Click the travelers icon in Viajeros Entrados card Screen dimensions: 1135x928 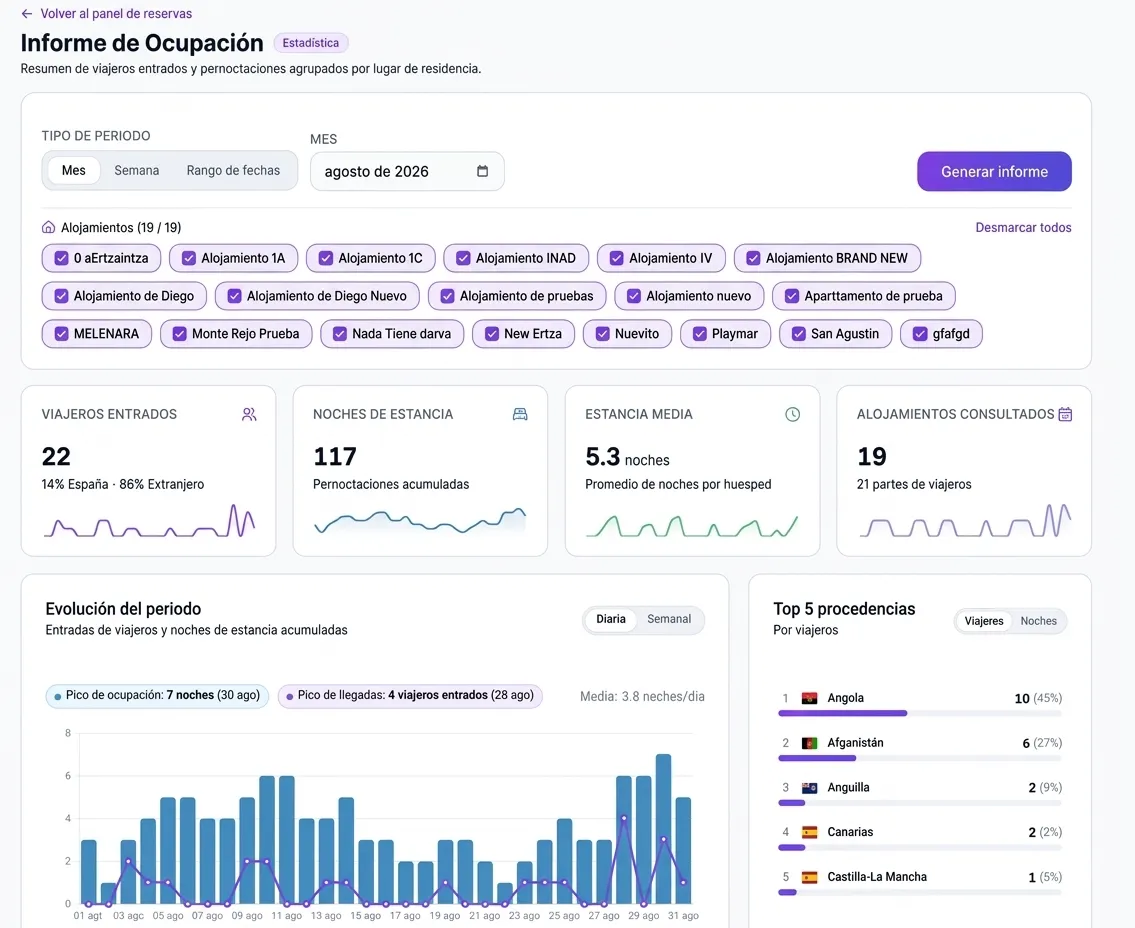click(249, 414)
